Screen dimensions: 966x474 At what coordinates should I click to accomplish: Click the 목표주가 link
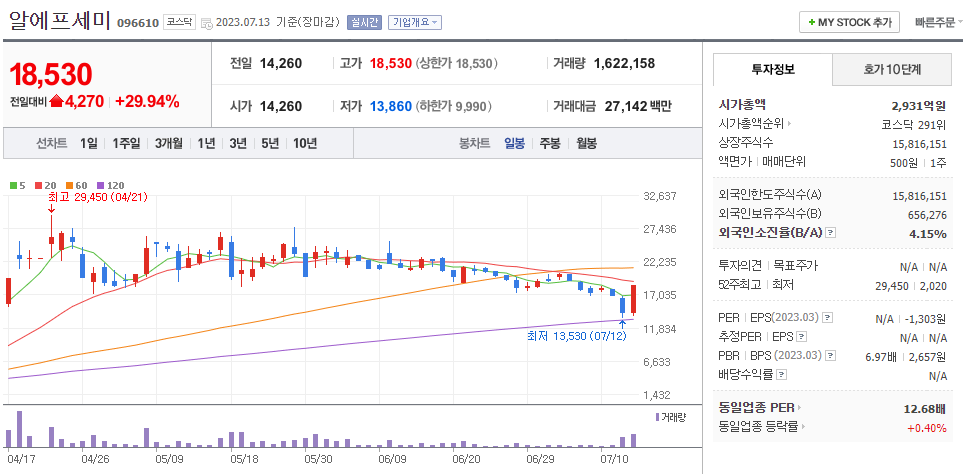(x=795, y=266)
